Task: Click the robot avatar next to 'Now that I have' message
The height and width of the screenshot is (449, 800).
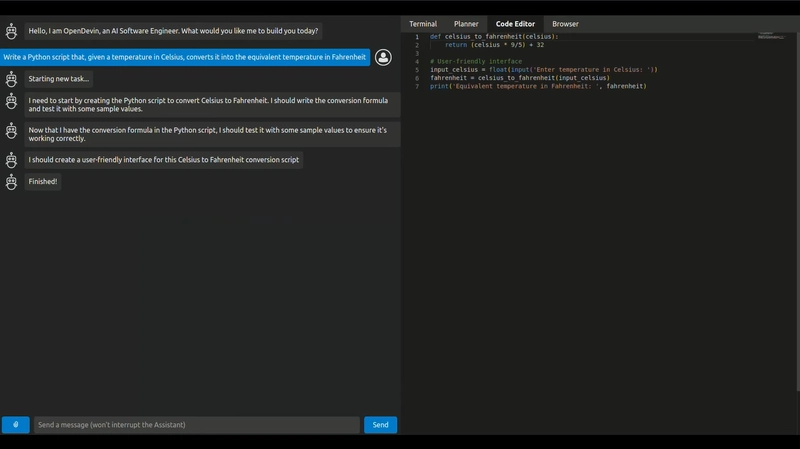Action: [12, 130]
